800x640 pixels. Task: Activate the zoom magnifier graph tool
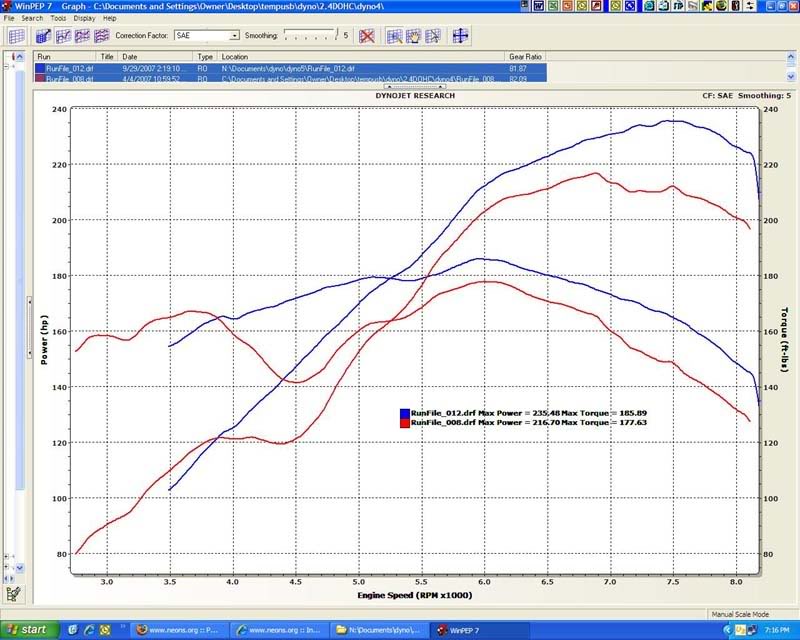(394, 36)
